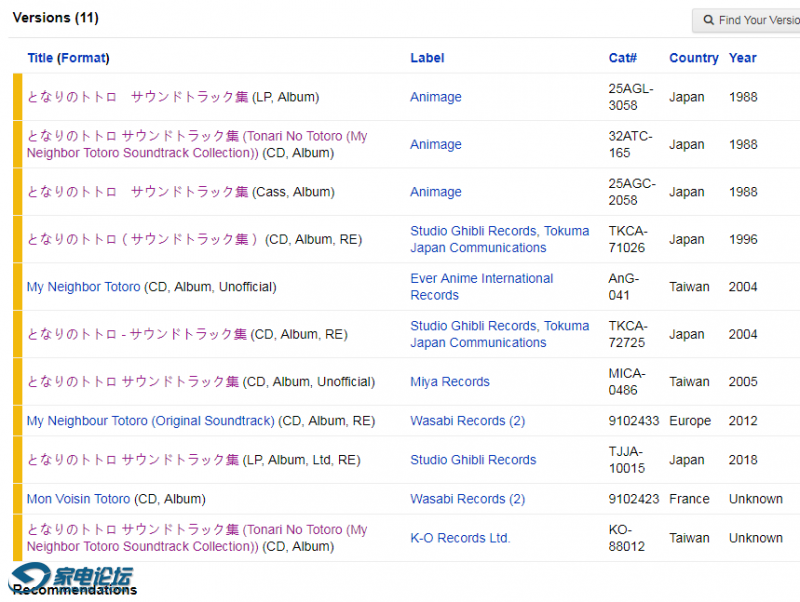Click the Find Your Version search button
The width and height of the screenshot is (800, 602).
[747, 20]
